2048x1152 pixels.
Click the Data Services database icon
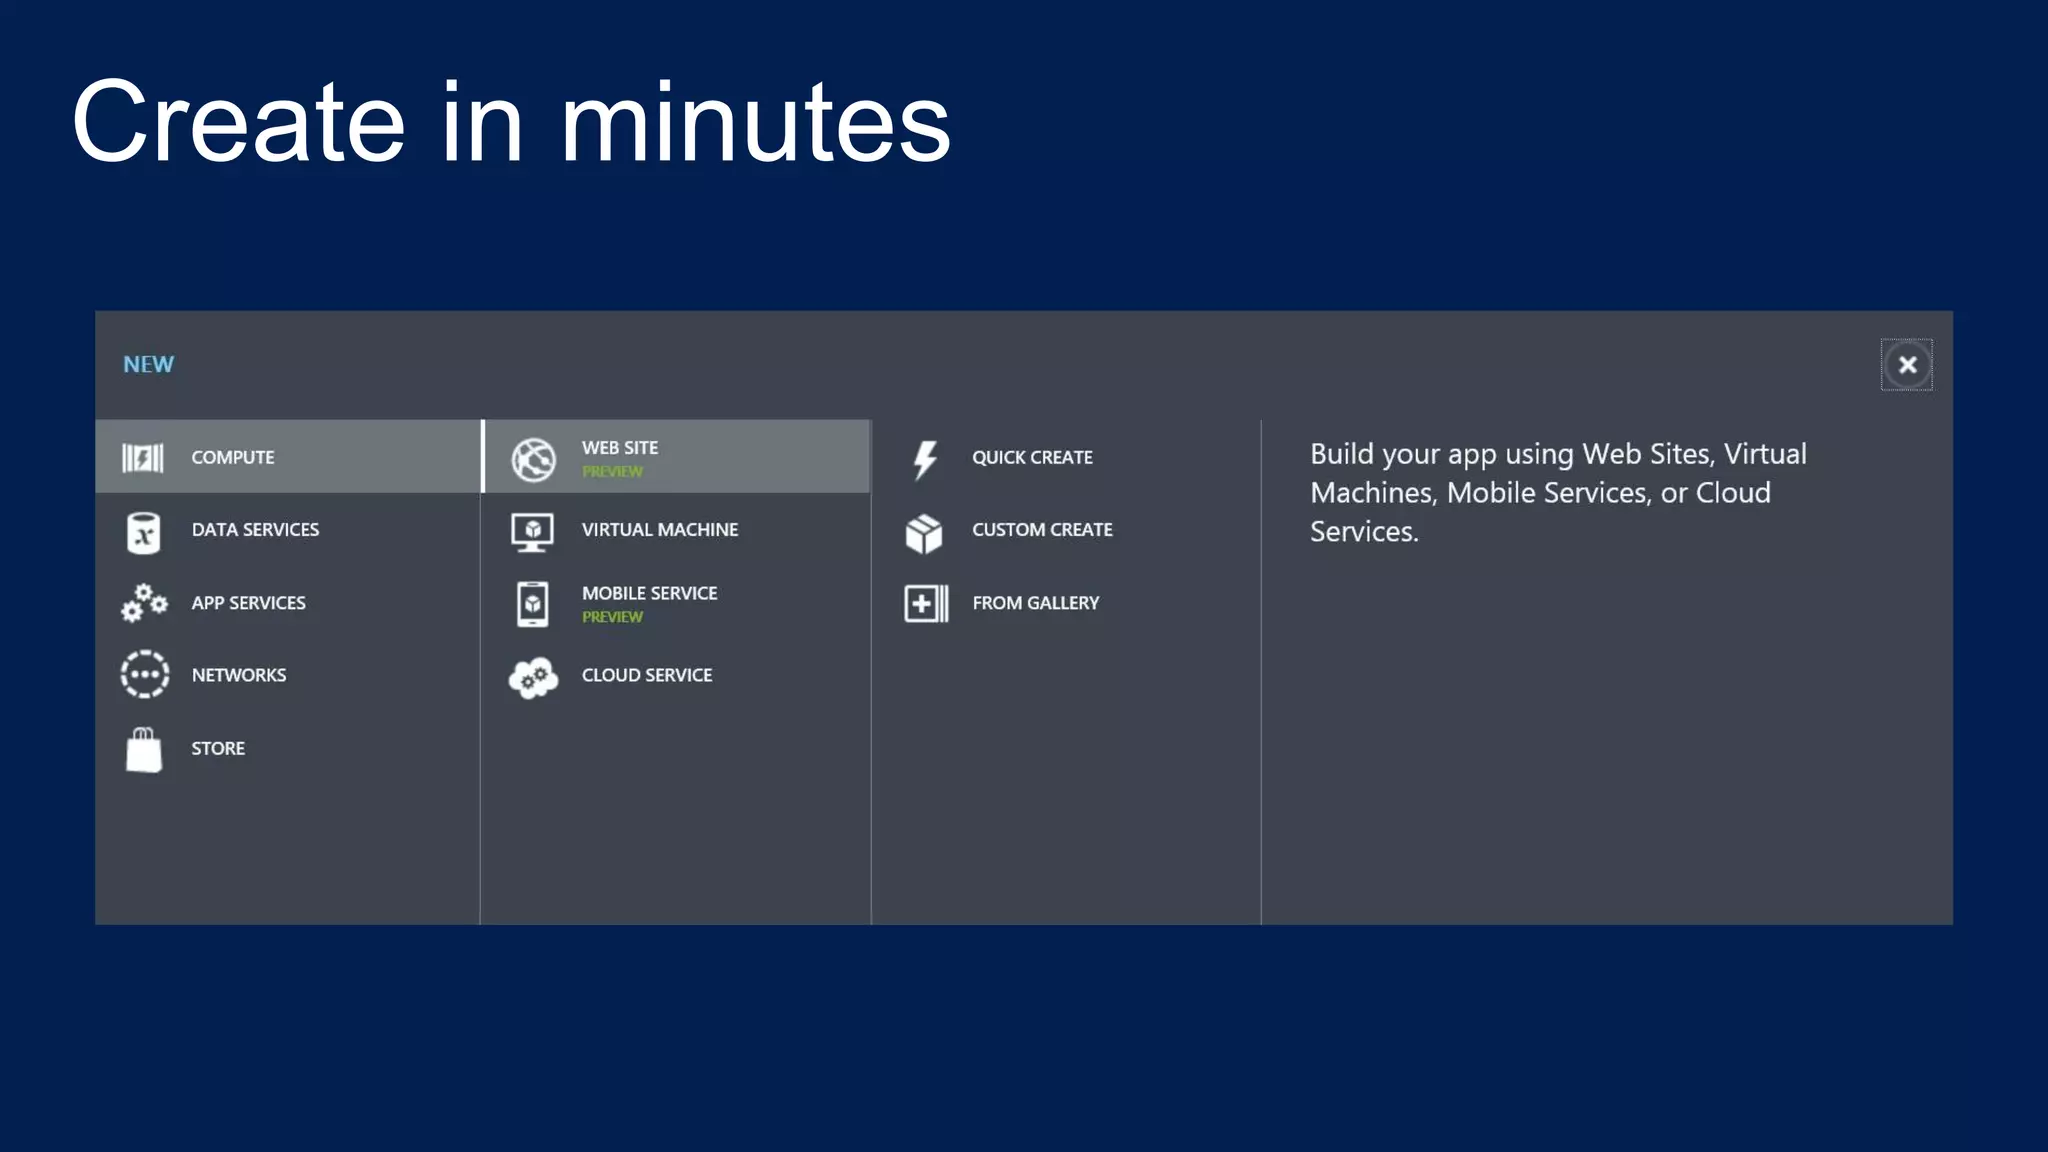[x=143, y=532]
